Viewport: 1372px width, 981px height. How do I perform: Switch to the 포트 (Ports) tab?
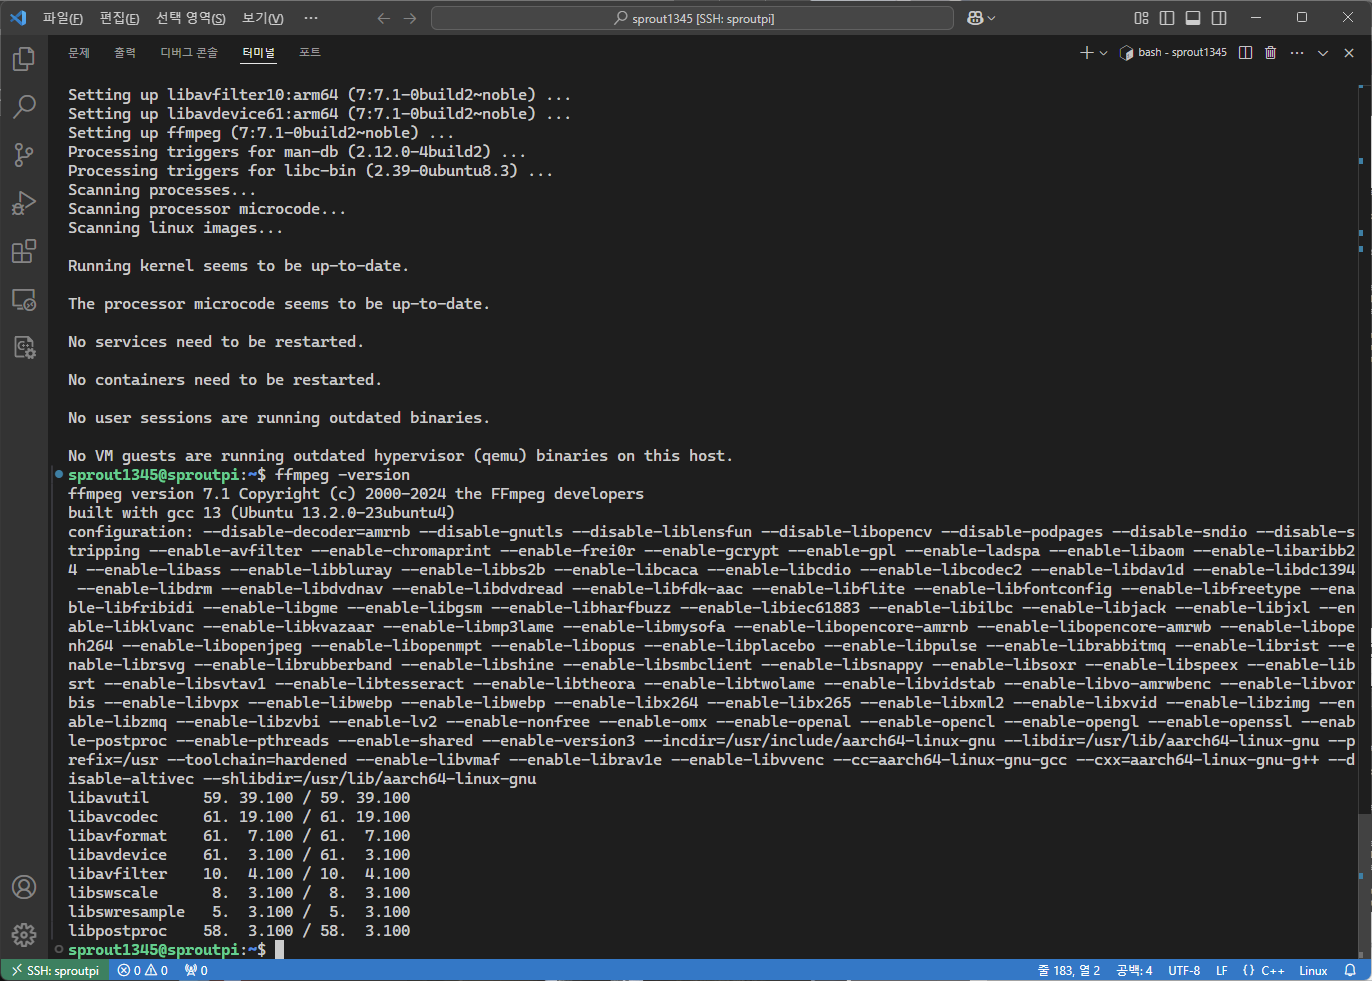(310, 52)
